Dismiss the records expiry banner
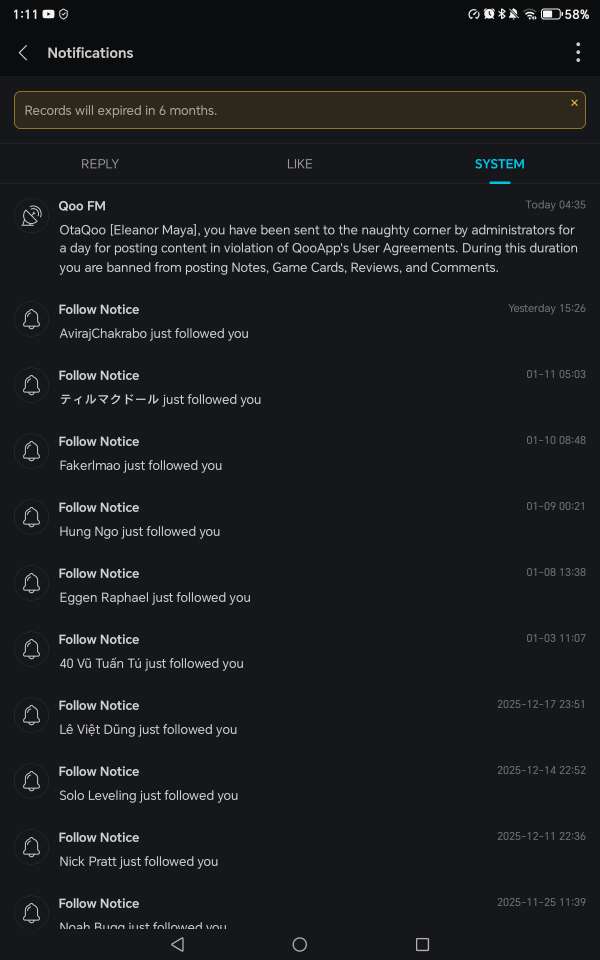This screenshot has width=600, height=960. [574, 103]
